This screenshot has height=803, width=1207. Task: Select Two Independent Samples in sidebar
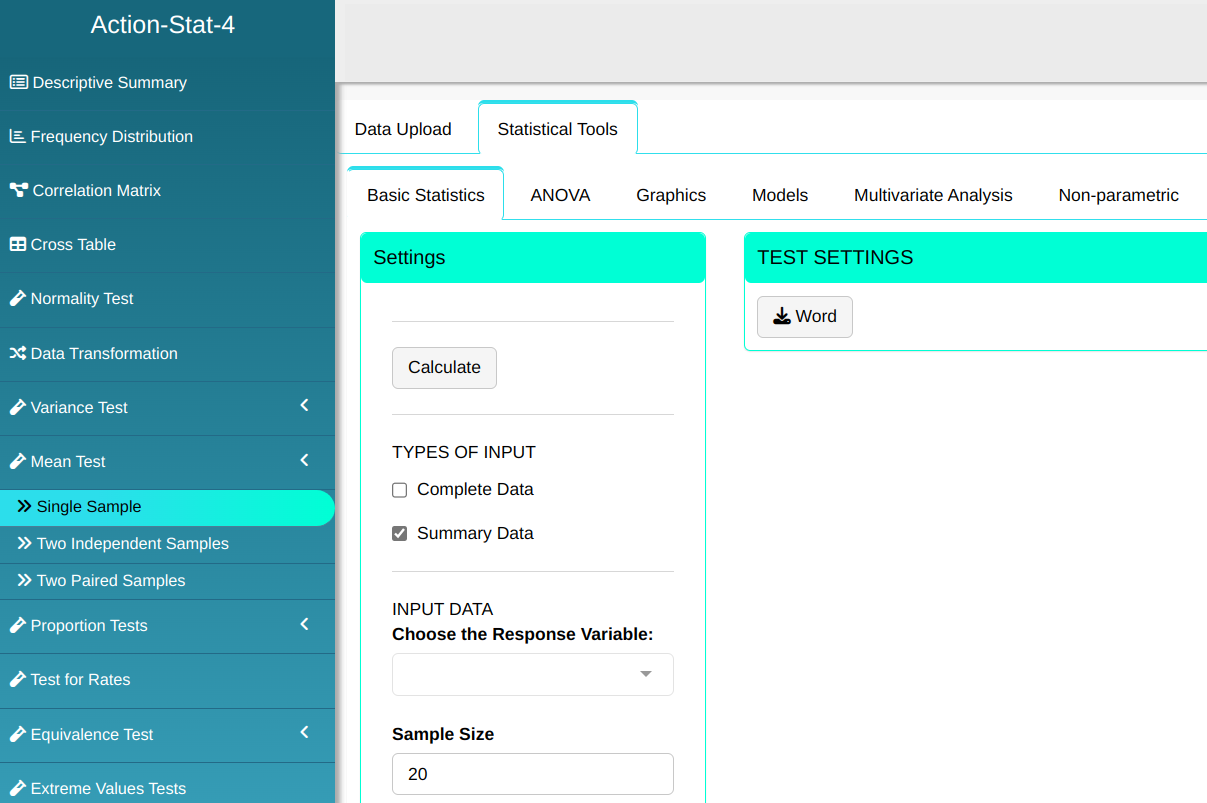click(132, 544)
